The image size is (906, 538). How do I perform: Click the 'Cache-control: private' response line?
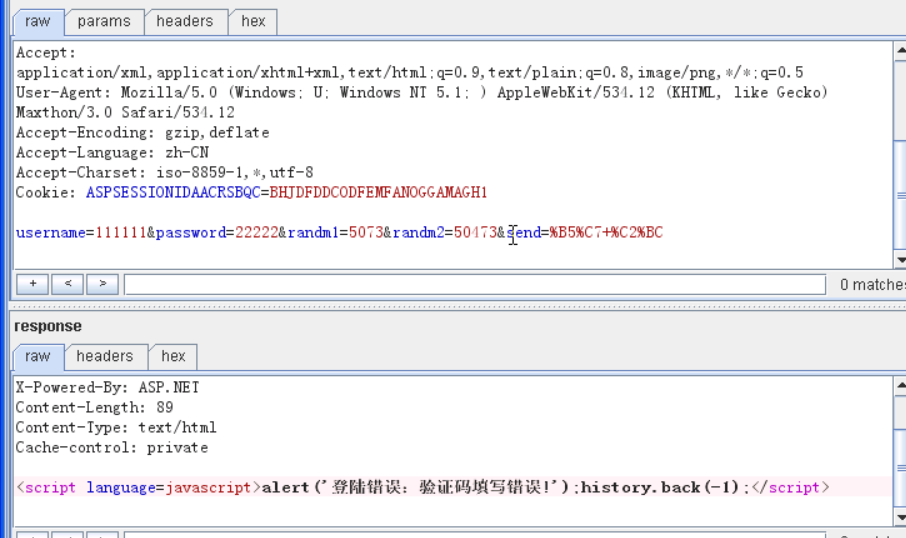point(112,448)
